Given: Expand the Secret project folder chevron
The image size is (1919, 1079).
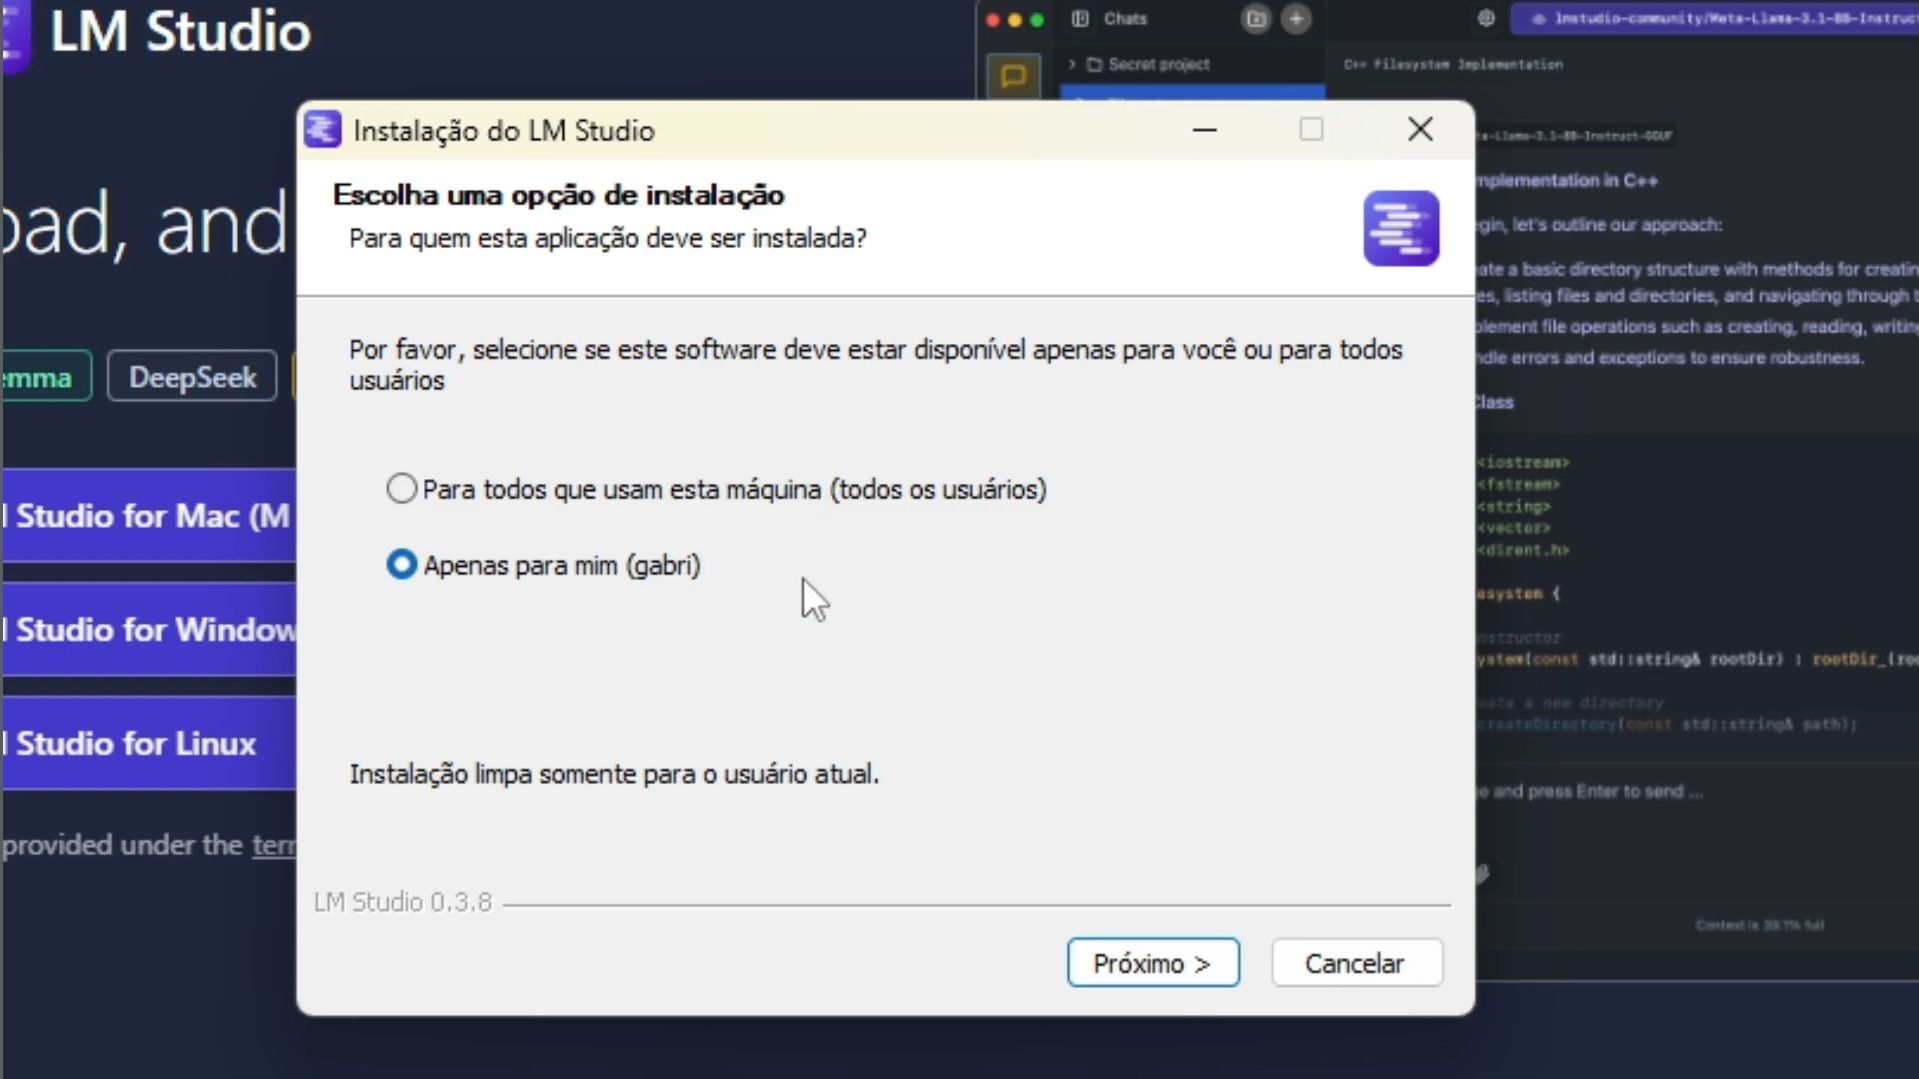Looking at the screenshot, I should [x=1072, y=65].
